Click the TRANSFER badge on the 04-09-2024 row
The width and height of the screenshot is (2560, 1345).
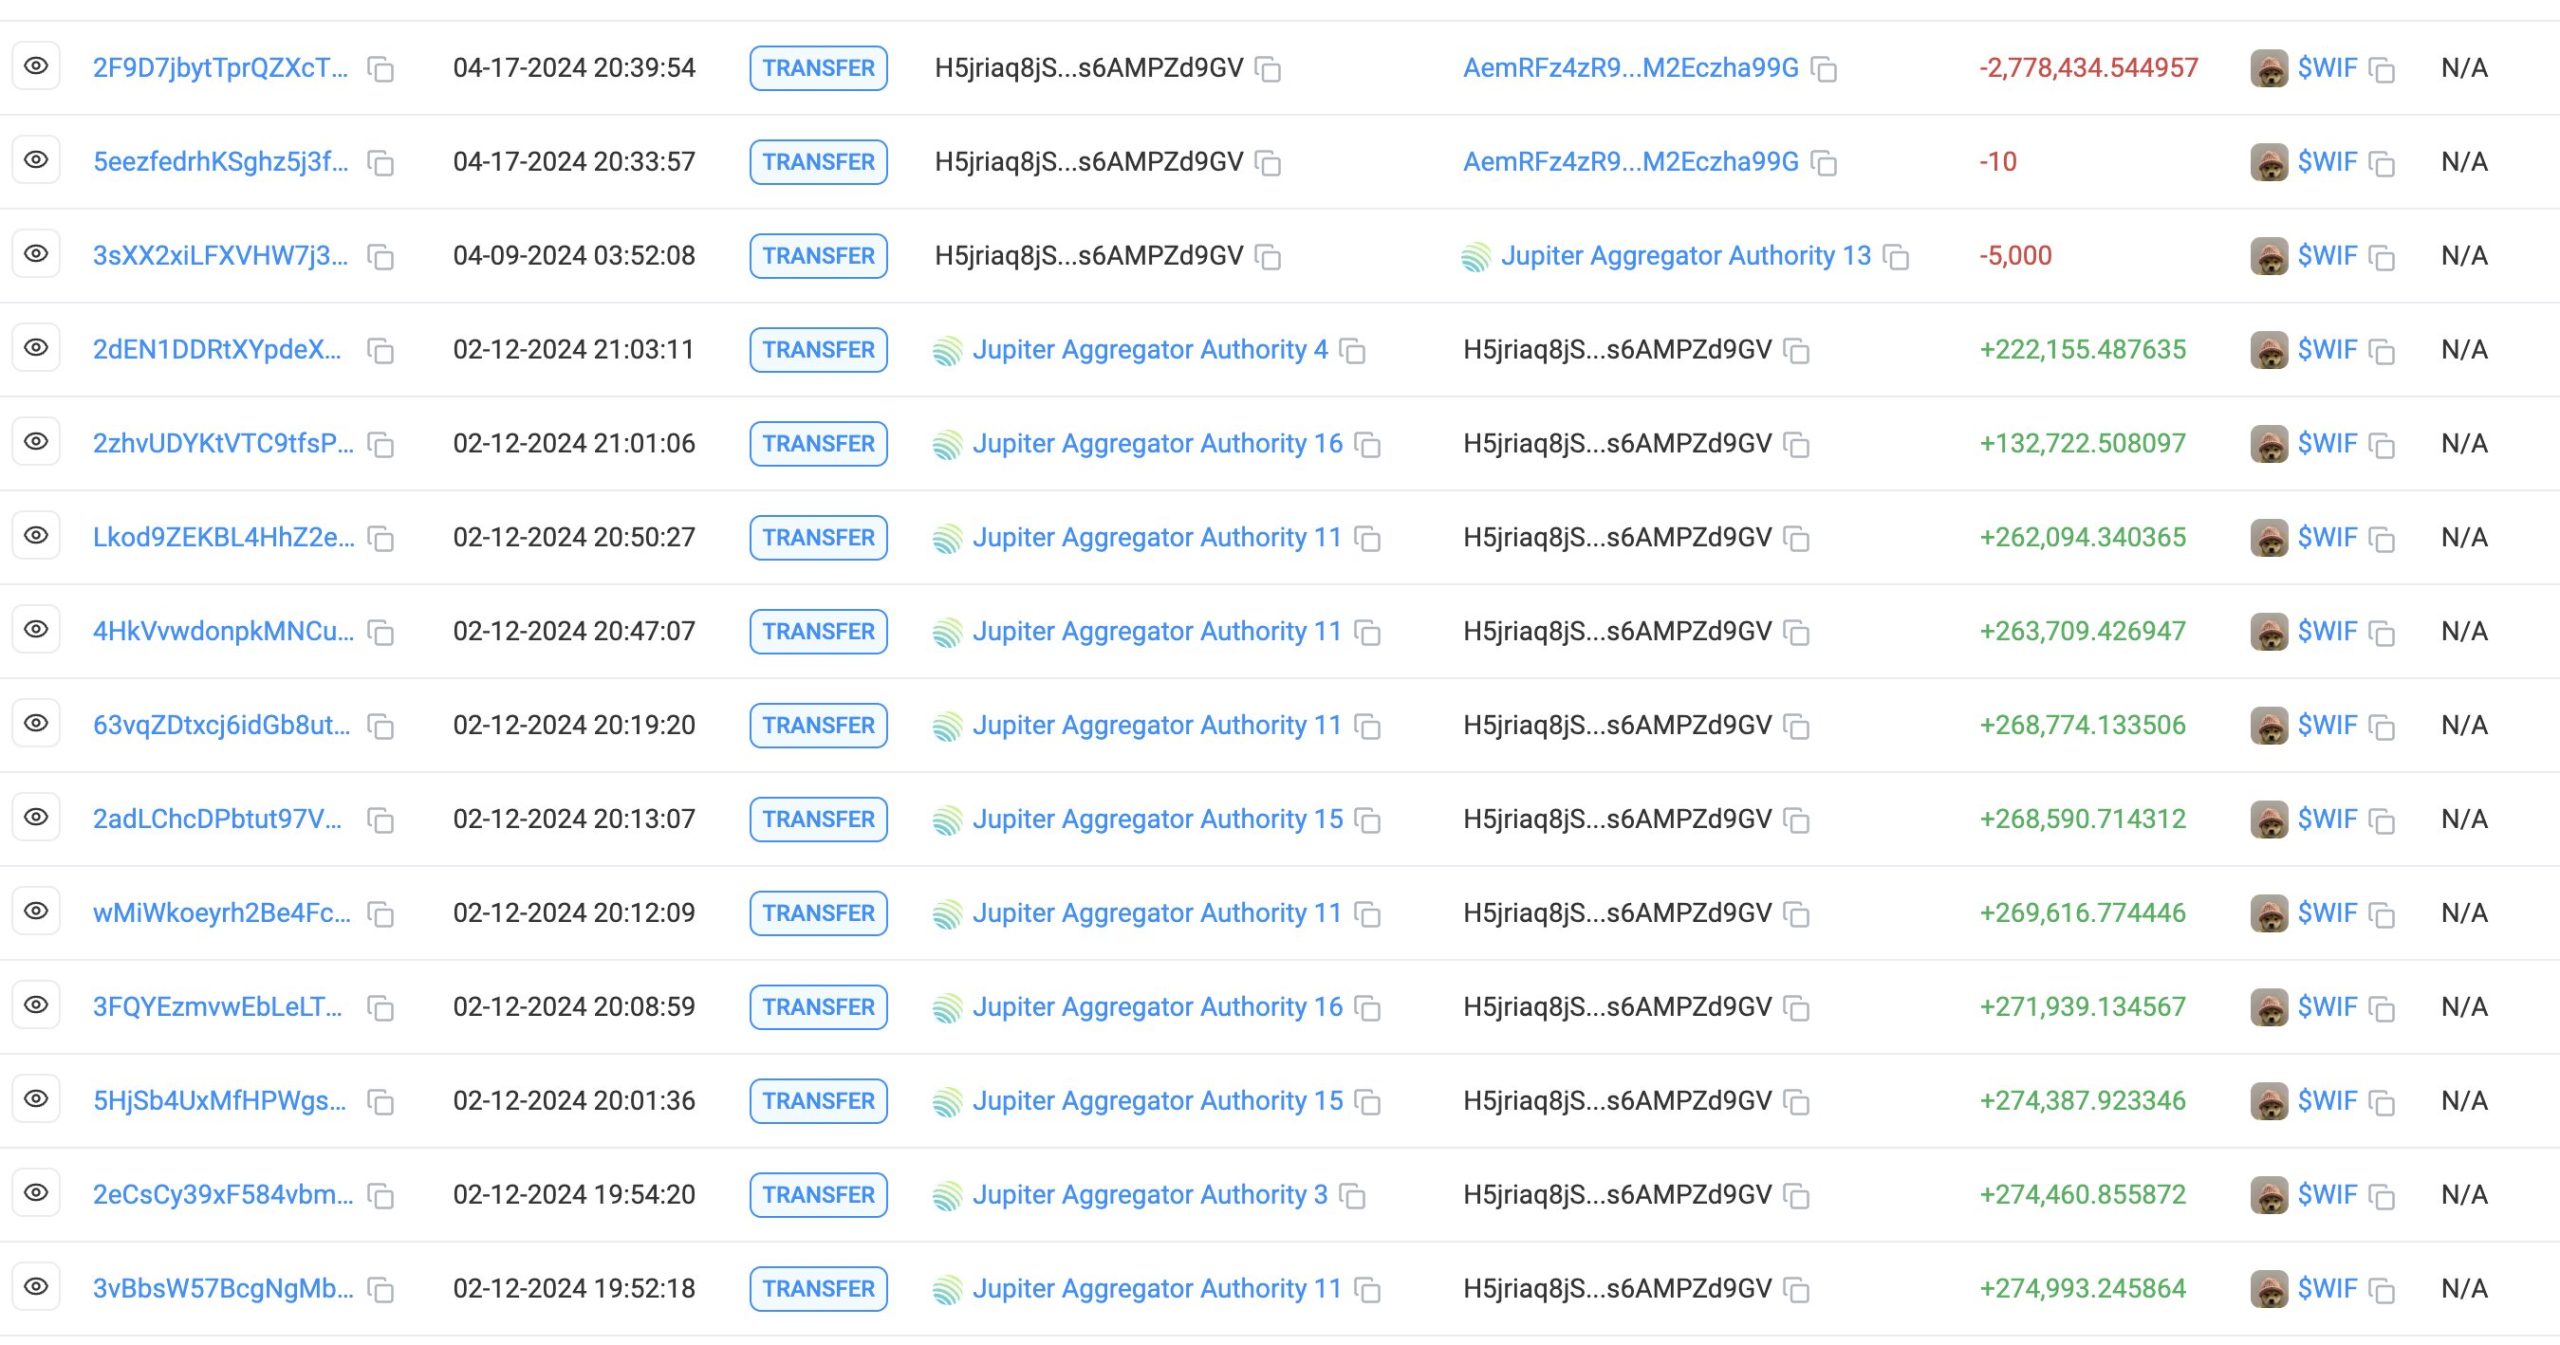click(818, 256)
